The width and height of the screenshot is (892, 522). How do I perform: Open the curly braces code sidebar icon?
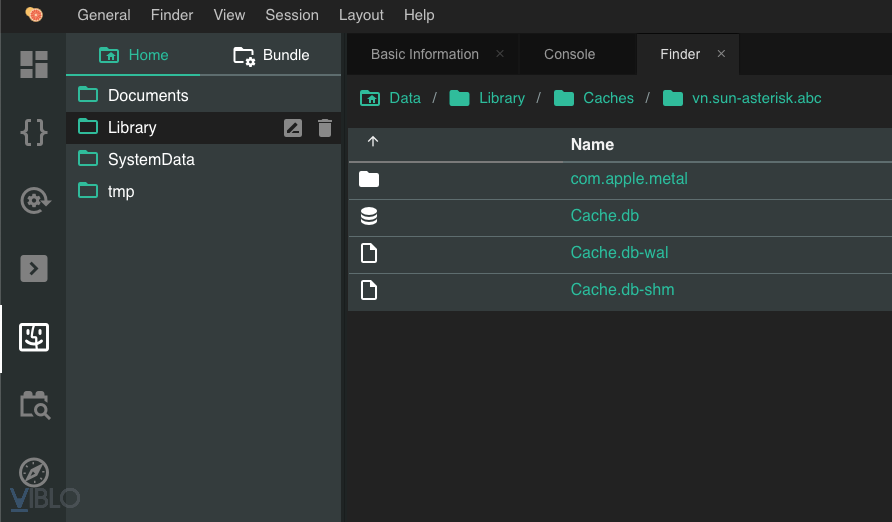tap(34, 132)
